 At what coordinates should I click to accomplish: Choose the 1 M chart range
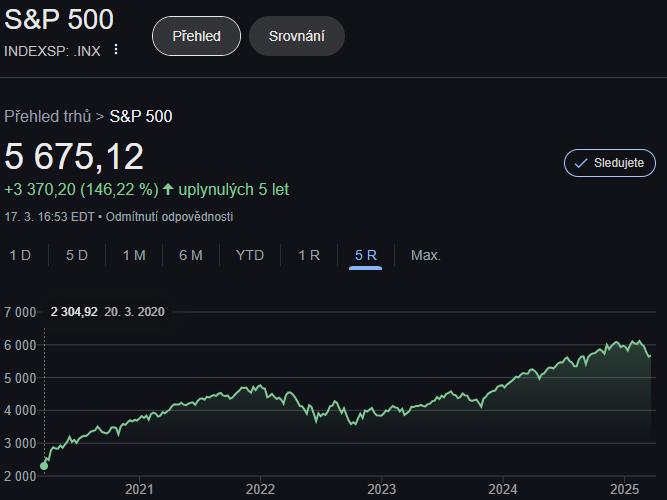134,255
